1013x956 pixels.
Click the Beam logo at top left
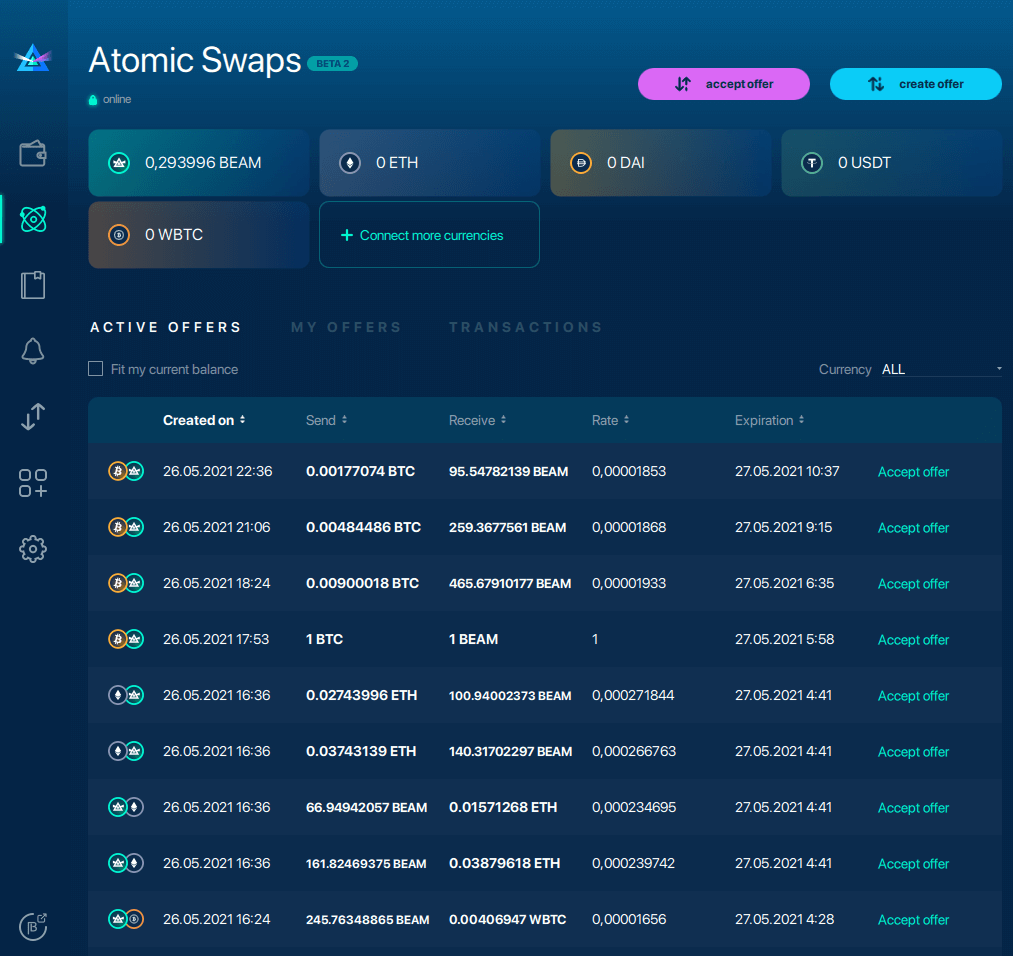33,59
